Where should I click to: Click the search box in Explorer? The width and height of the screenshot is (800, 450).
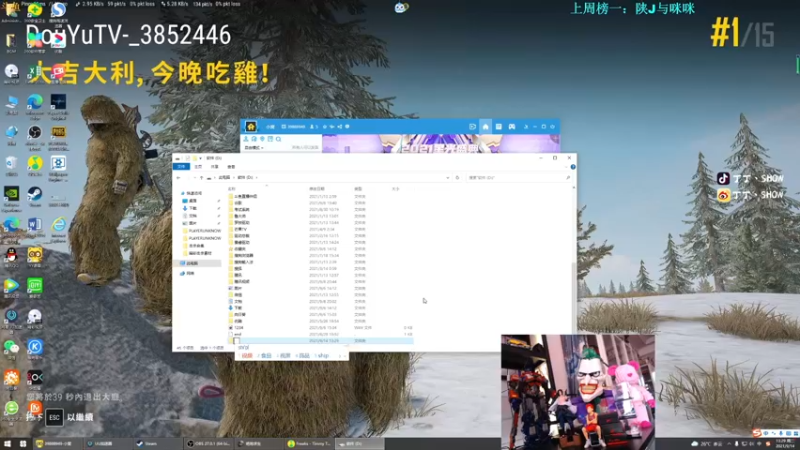(x=518, y=178)
